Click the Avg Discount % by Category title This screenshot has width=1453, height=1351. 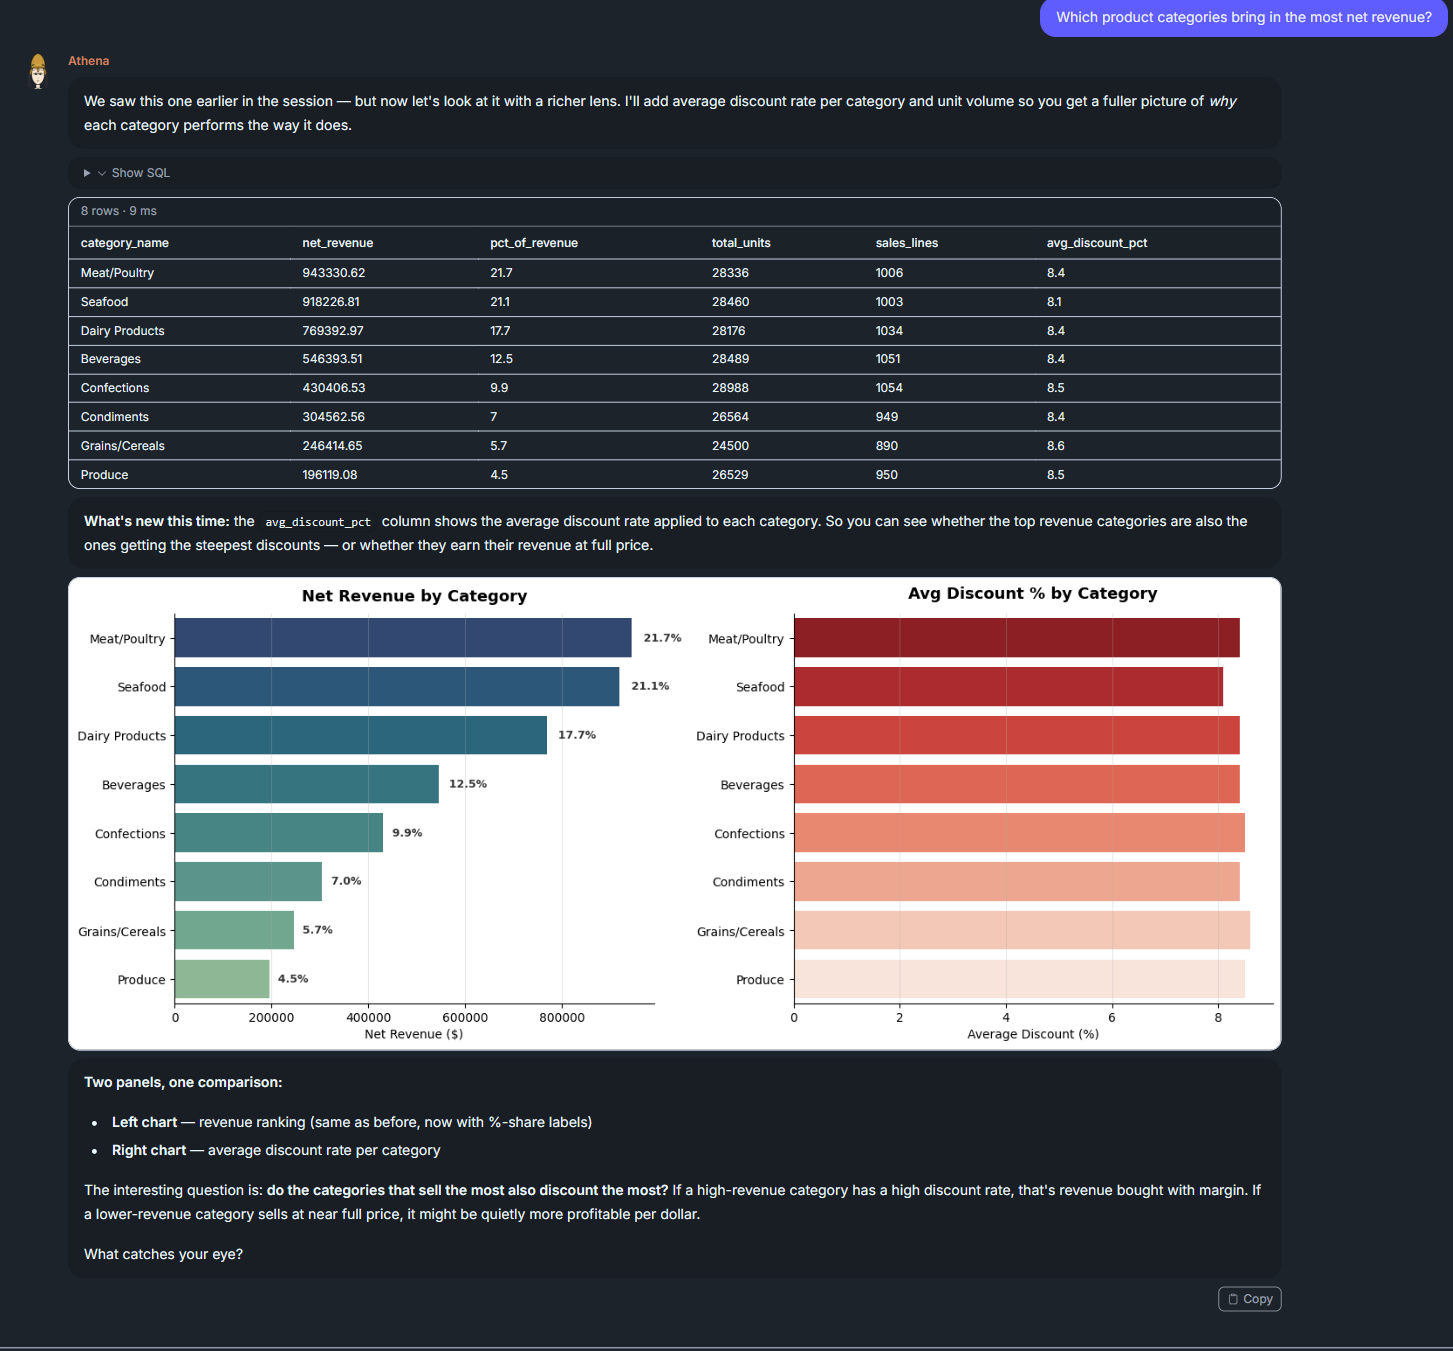pos(1032,594)
